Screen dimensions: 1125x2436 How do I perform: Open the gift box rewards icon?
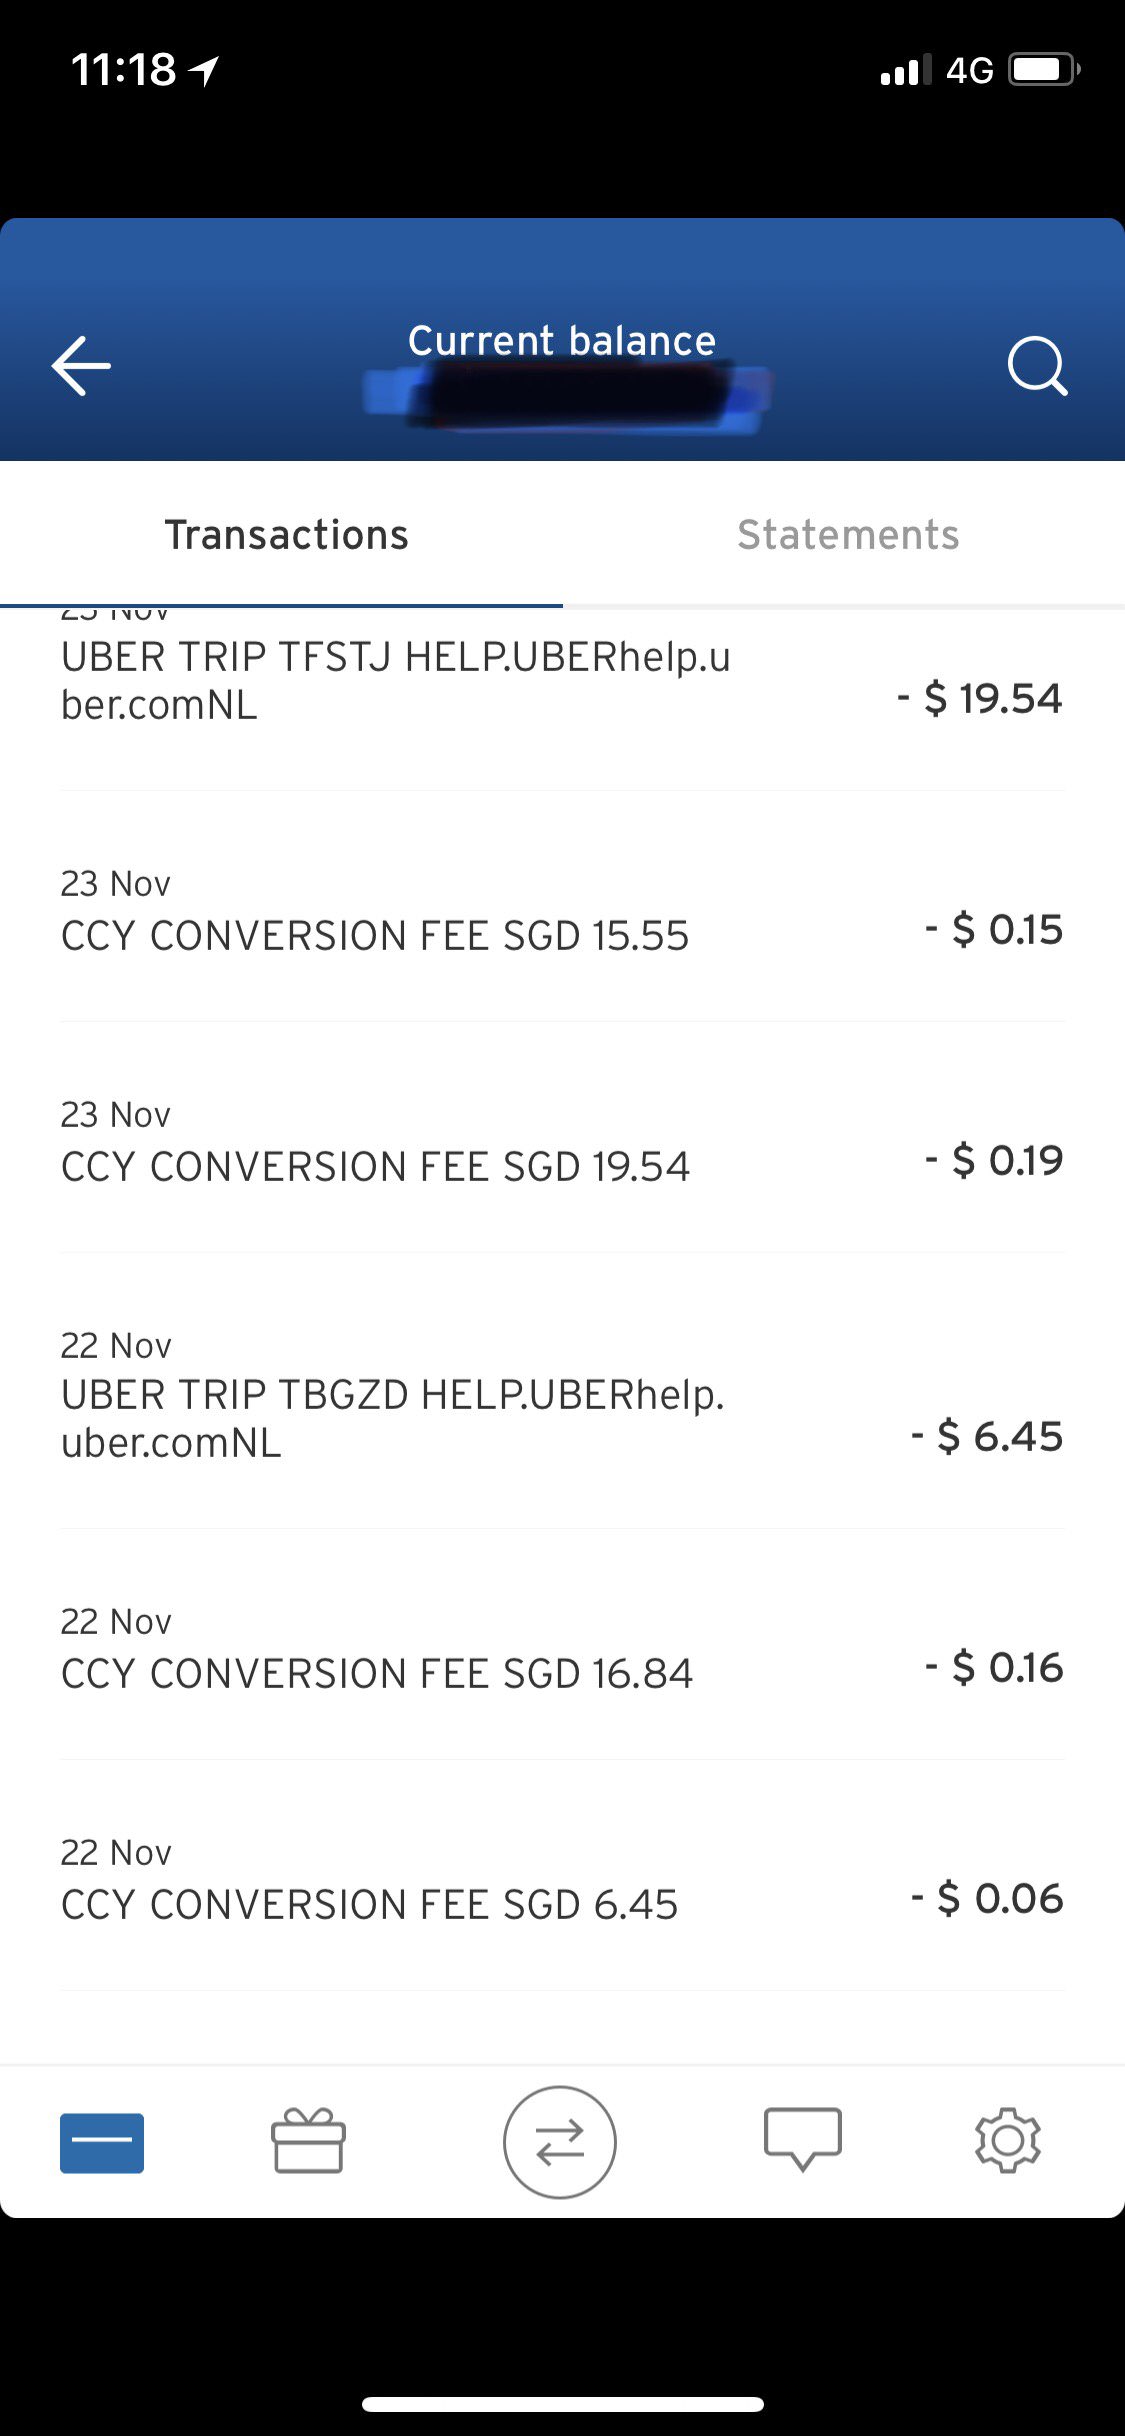tap(308, 2141)
